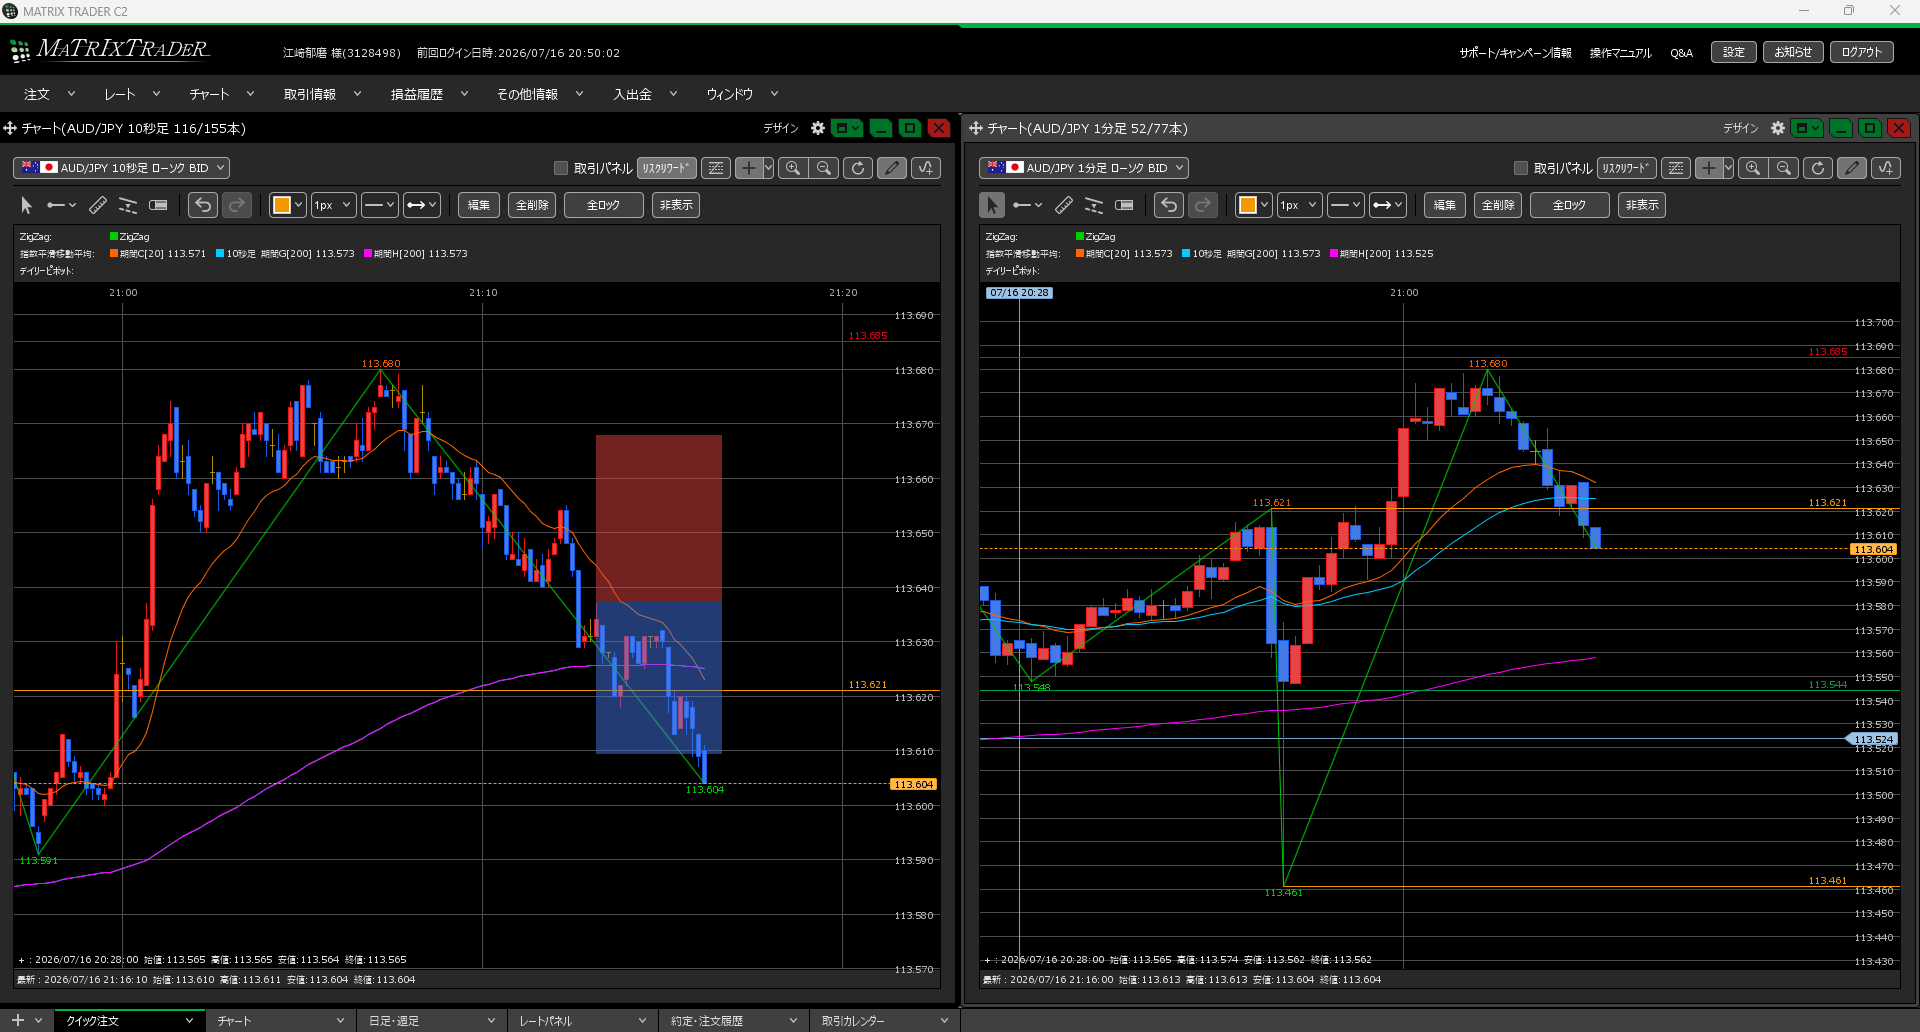The image size is (1920, 1032).
Task: Open technical settings icon in 10秒足 chart
Action: (716, 168)
